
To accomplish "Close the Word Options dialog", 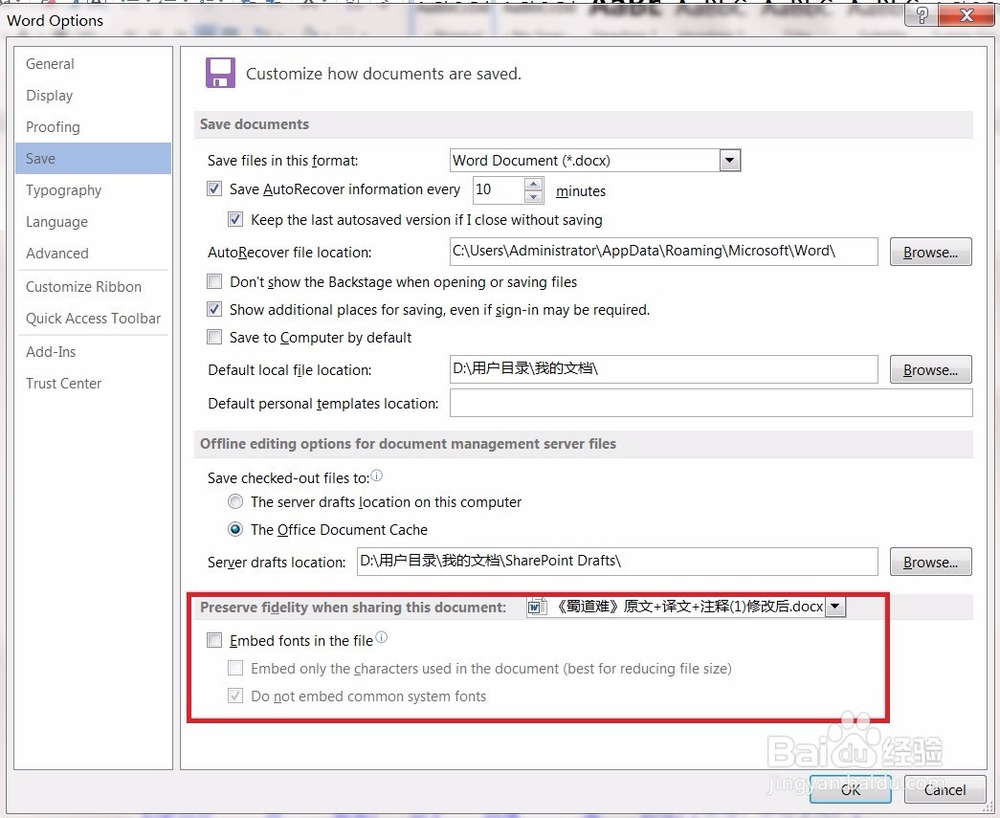I will (966, 15).
